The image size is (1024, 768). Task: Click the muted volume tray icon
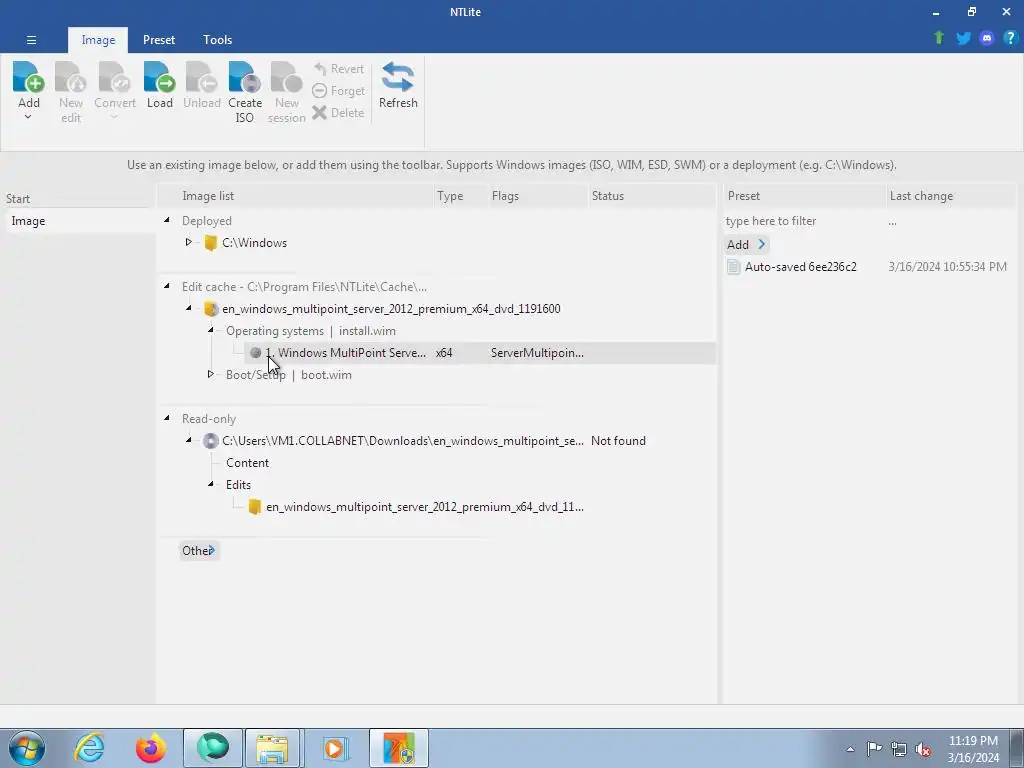click(923, 750)
